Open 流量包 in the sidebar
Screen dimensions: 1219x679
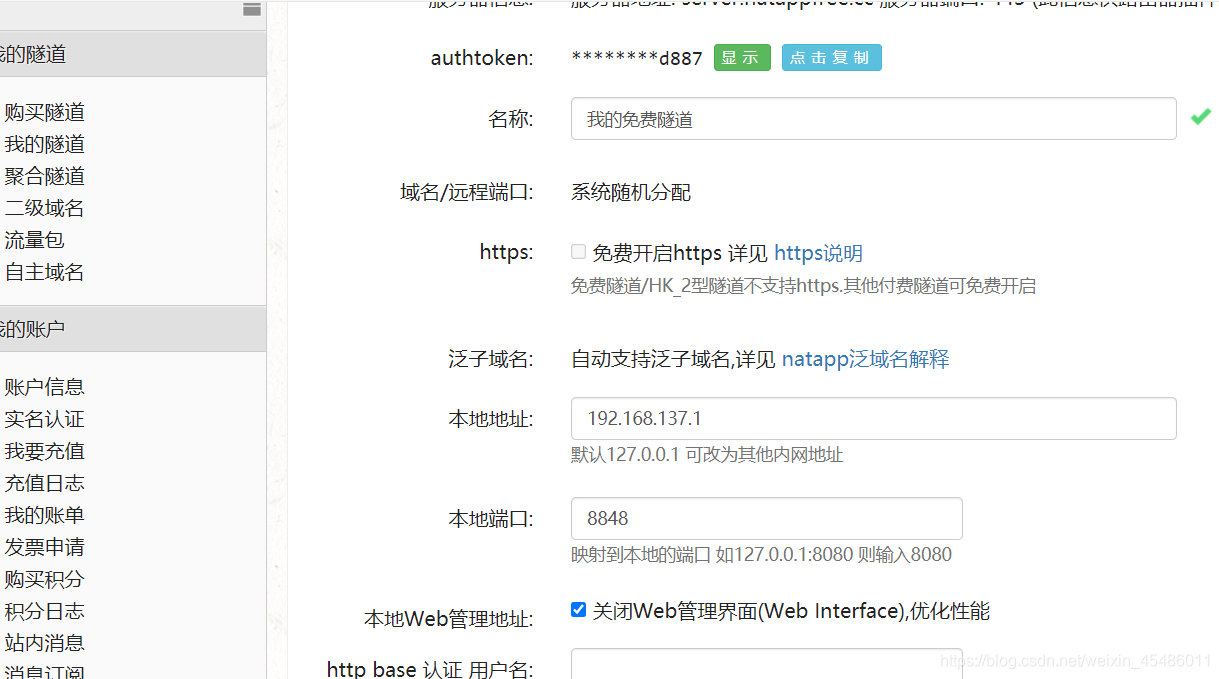(x=34, y=240)
